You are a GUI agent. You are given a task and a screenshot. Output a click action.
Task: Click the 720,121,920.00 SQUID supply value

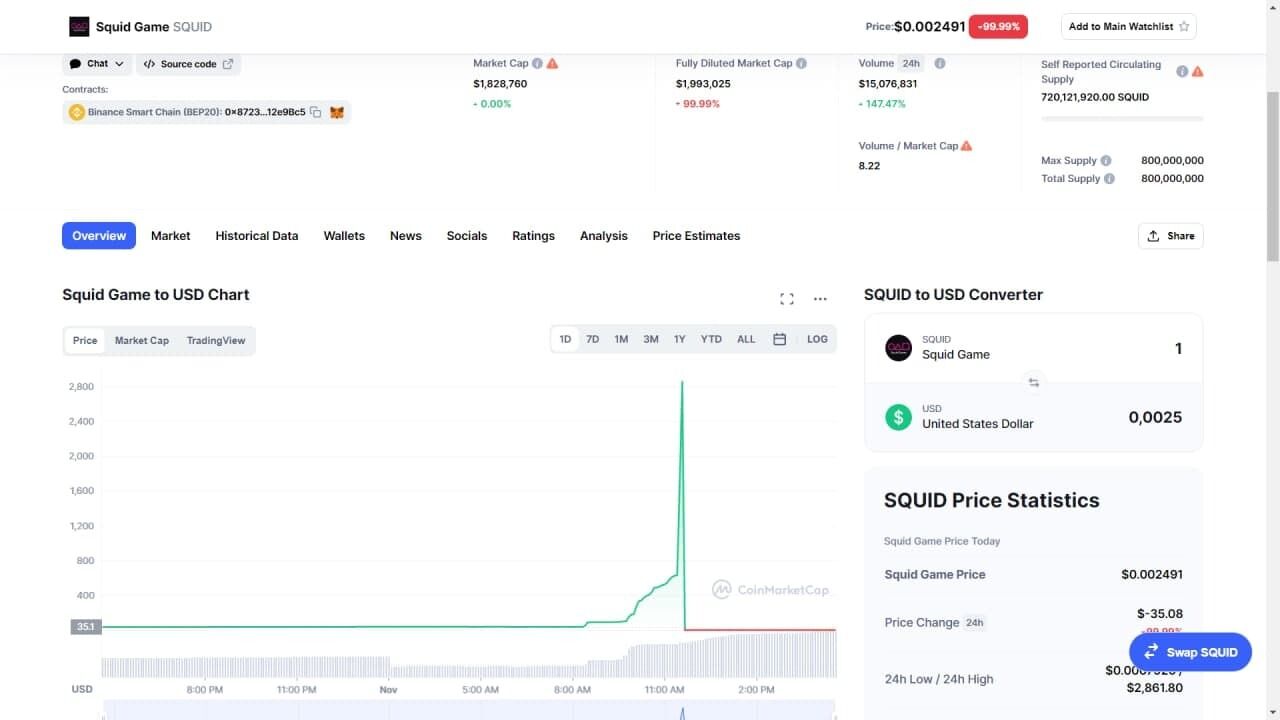[x=1095, y=97]
